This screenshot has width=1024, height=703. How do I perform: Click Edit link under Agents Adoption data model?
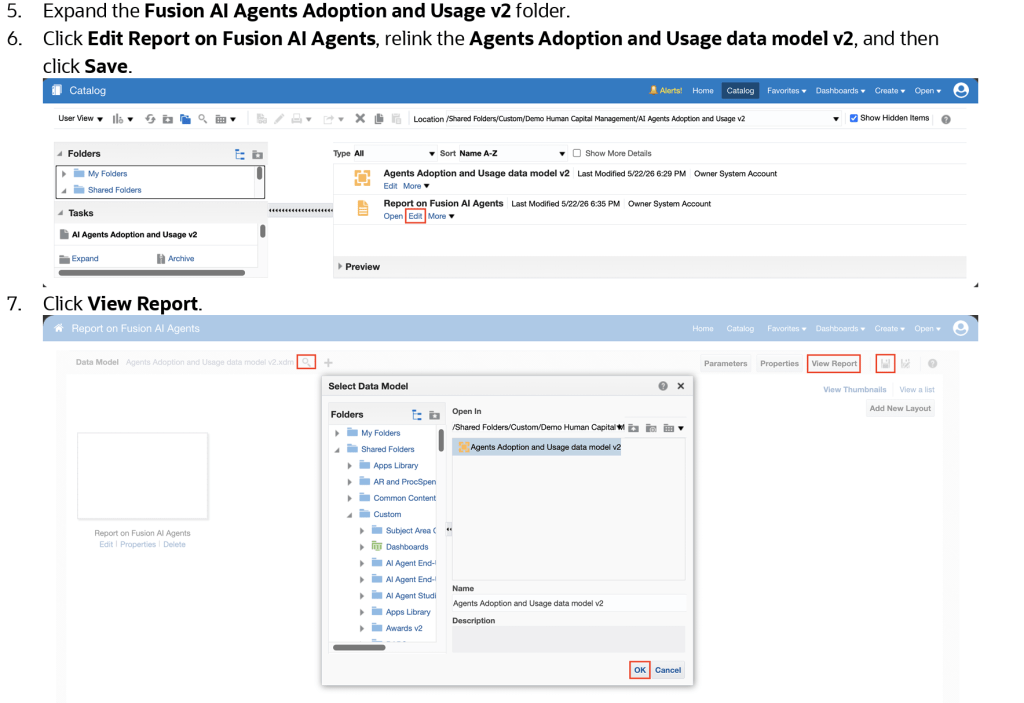tap(390, 186)
